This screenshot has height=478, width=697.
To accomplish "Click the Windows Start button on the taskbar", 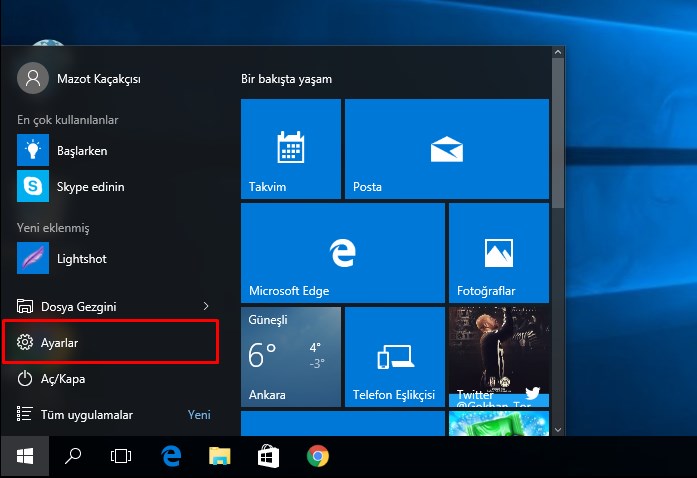I will (25, 457).
